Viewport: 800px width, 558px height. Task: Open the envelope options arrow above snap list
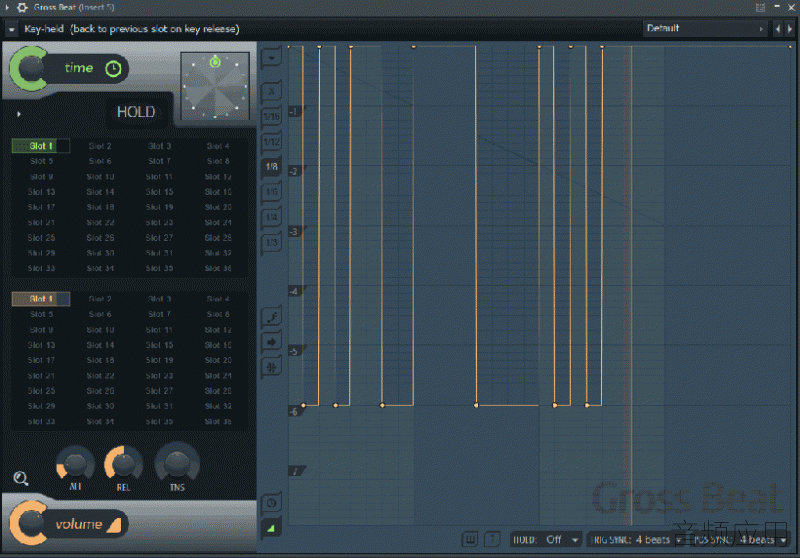coord(271,58)
